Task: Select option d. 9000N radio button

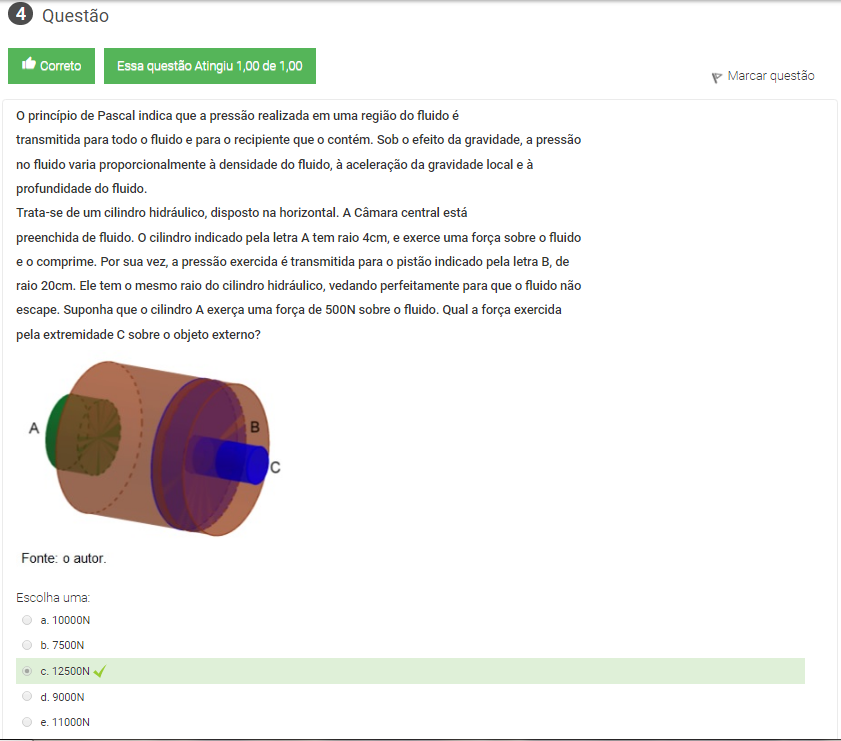Action: coord(27,696)
